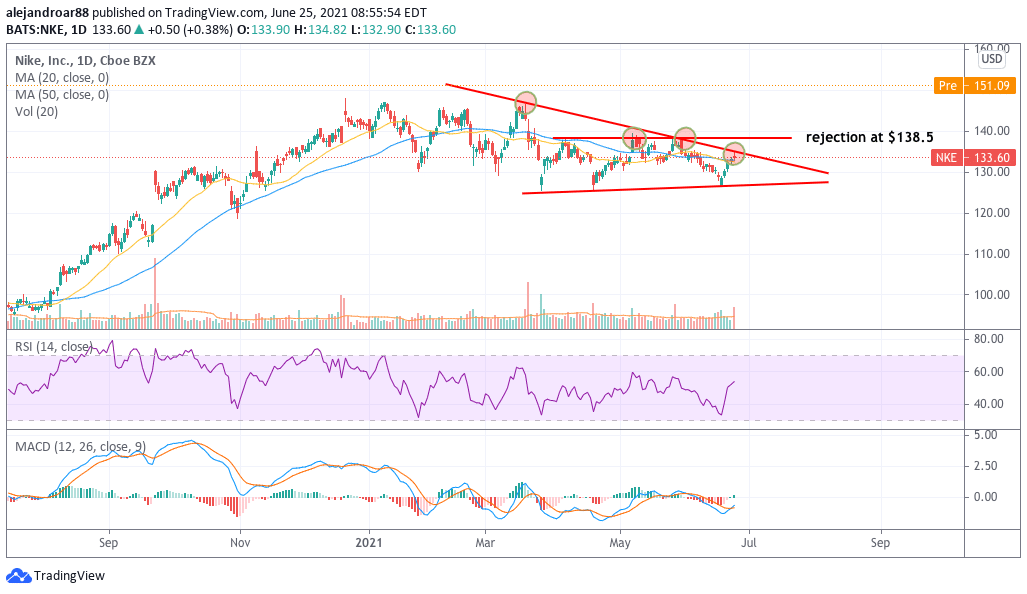Click the 2.50 MACD axis label
1027x594 pixels.
point(986,466)
